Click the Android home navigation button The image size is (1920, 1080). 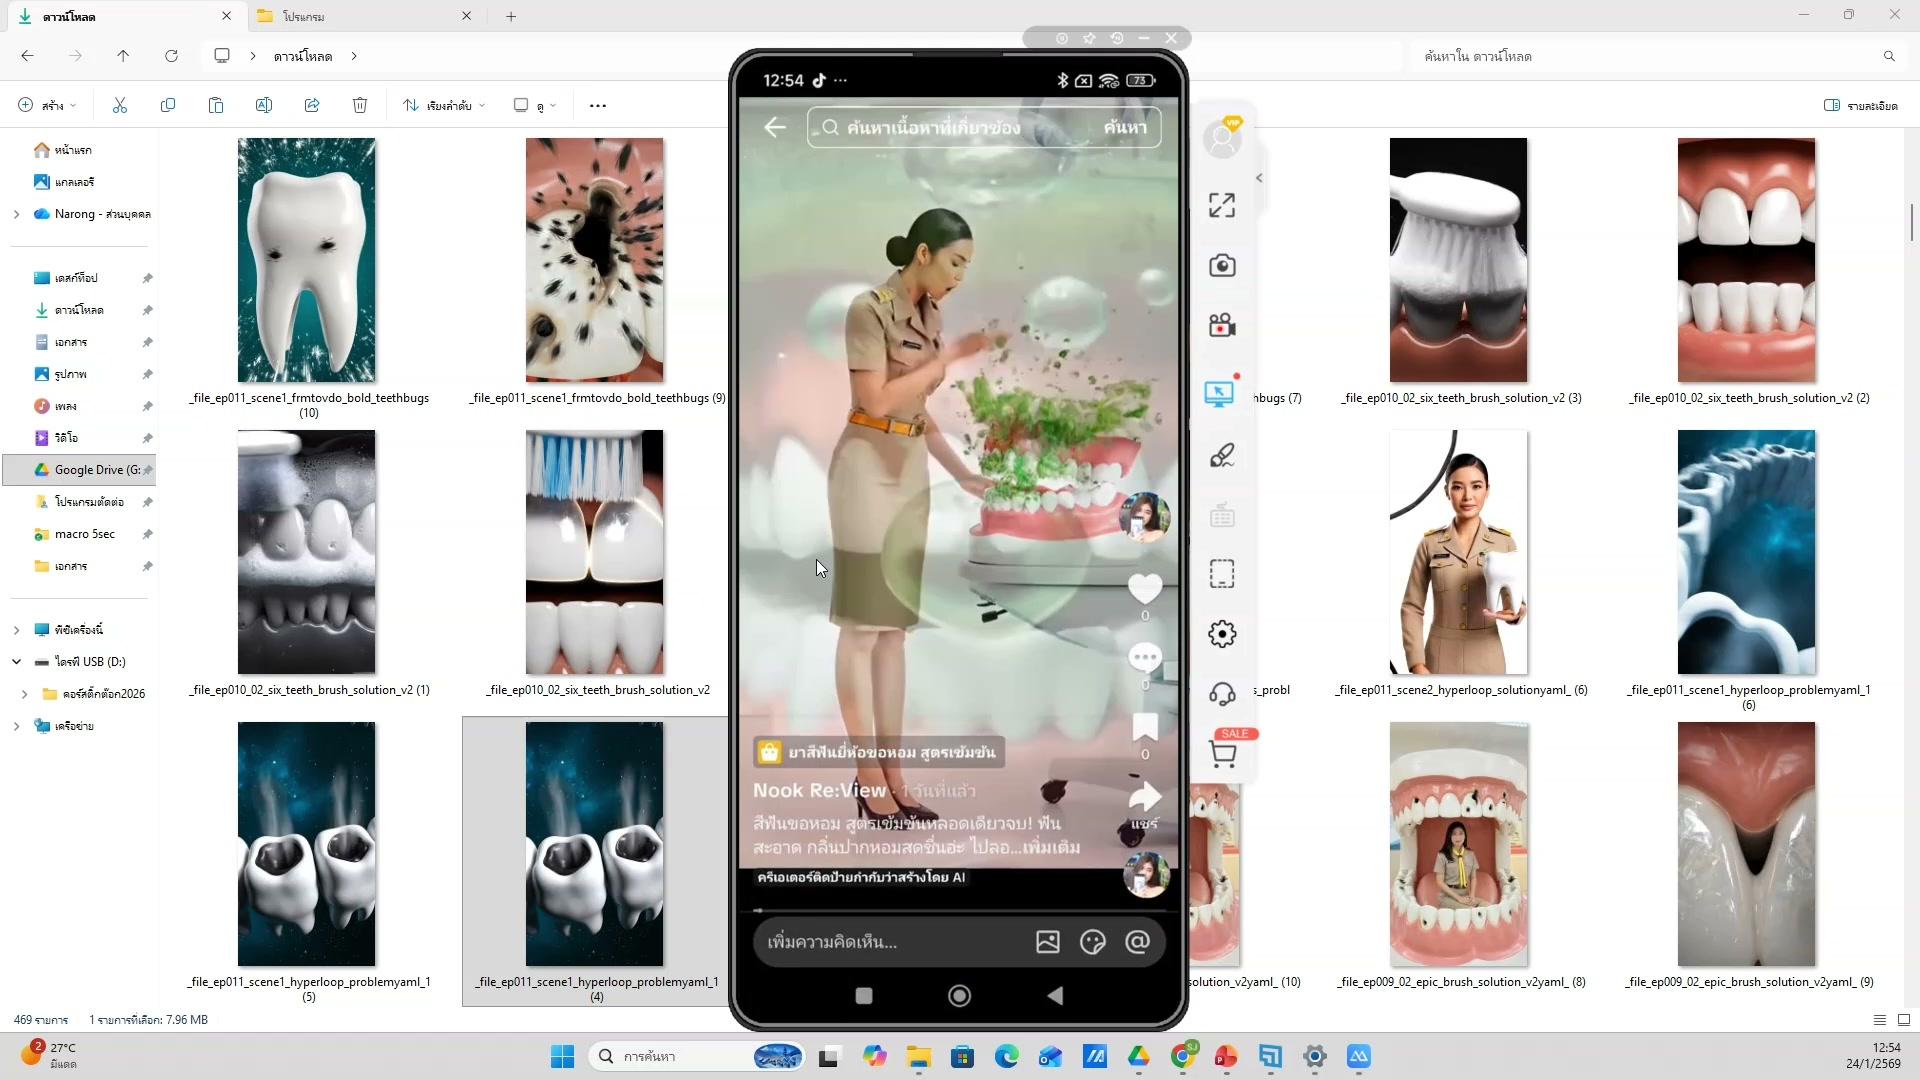tap(959, 995)
